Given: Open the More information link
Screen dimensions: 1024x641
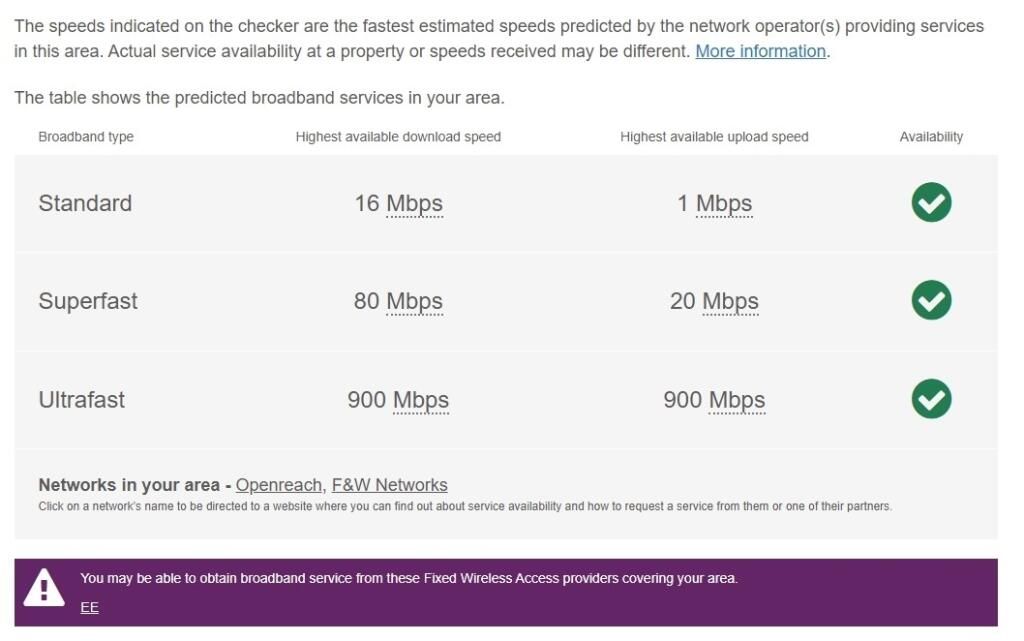Looking at the screenshot, I should (x=760, y=51).
